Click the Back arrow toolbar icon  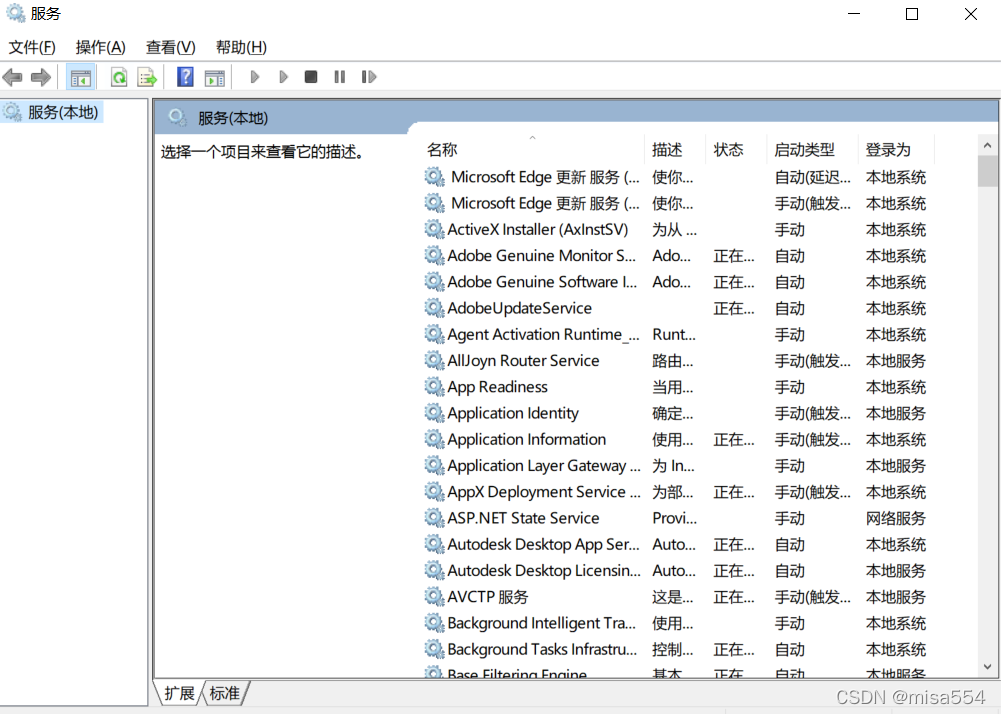coord(12,77)
